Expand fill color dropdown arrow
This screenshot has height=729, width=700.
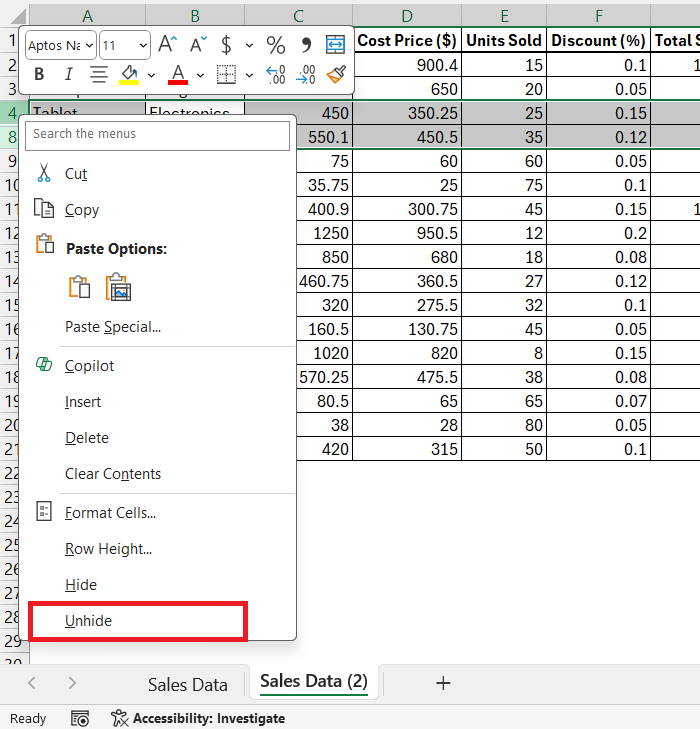[x=152, y=75]
